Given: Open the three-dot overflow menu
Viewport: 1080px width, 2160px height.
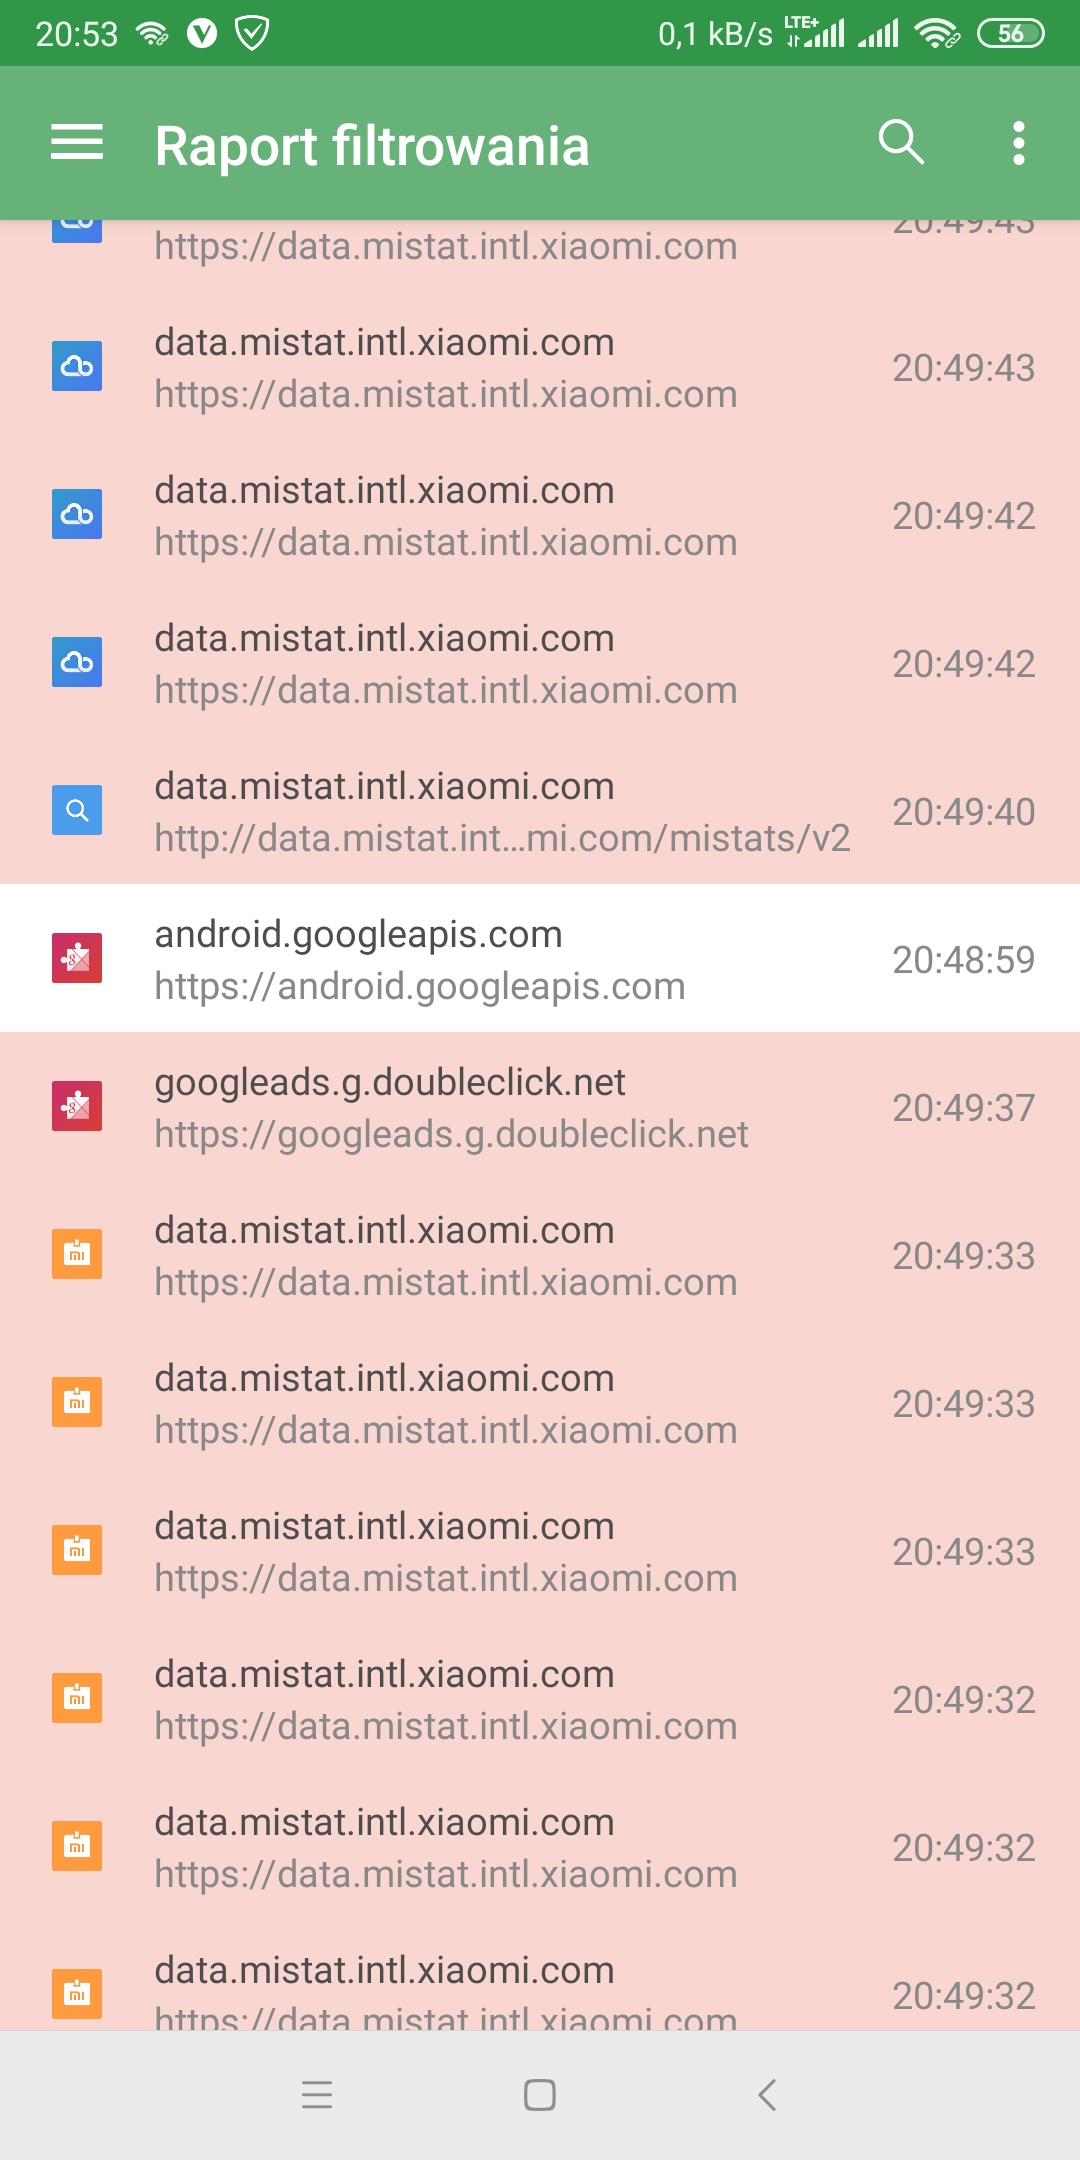Looking at the screenshot, I should [x=1018, y=143].
